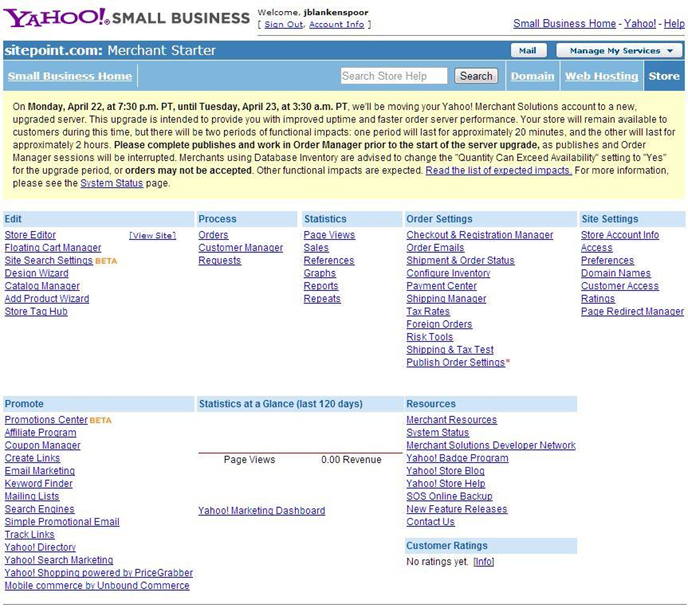This screenshot has height=612, width=688.
Task: Open the Yahoo! link in header
Action: point(640,24)
